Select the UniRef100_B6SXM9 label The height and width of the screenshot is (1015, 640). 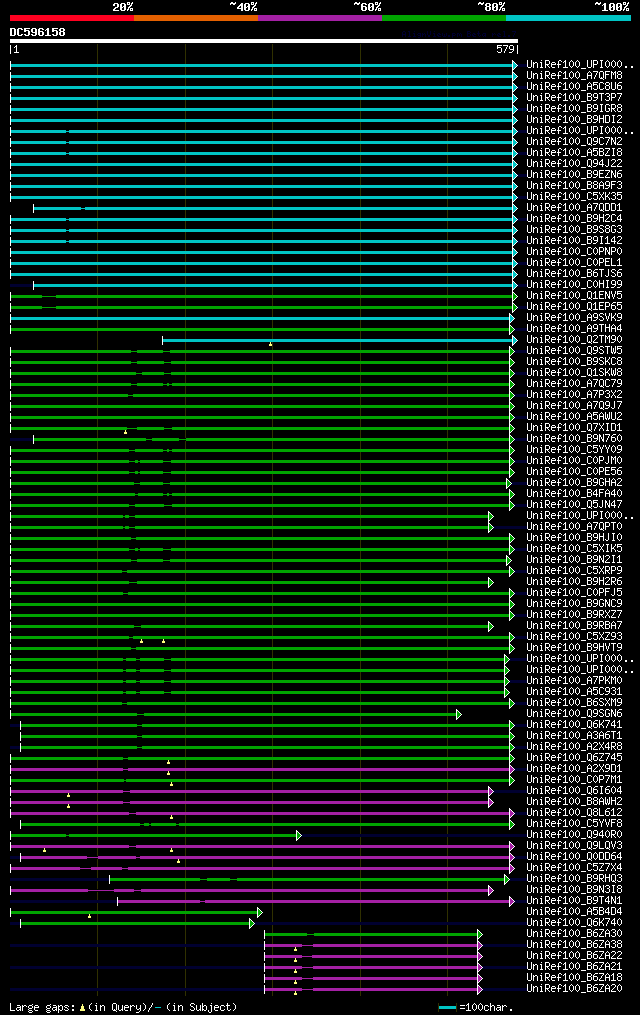click(x=574, y=702)
